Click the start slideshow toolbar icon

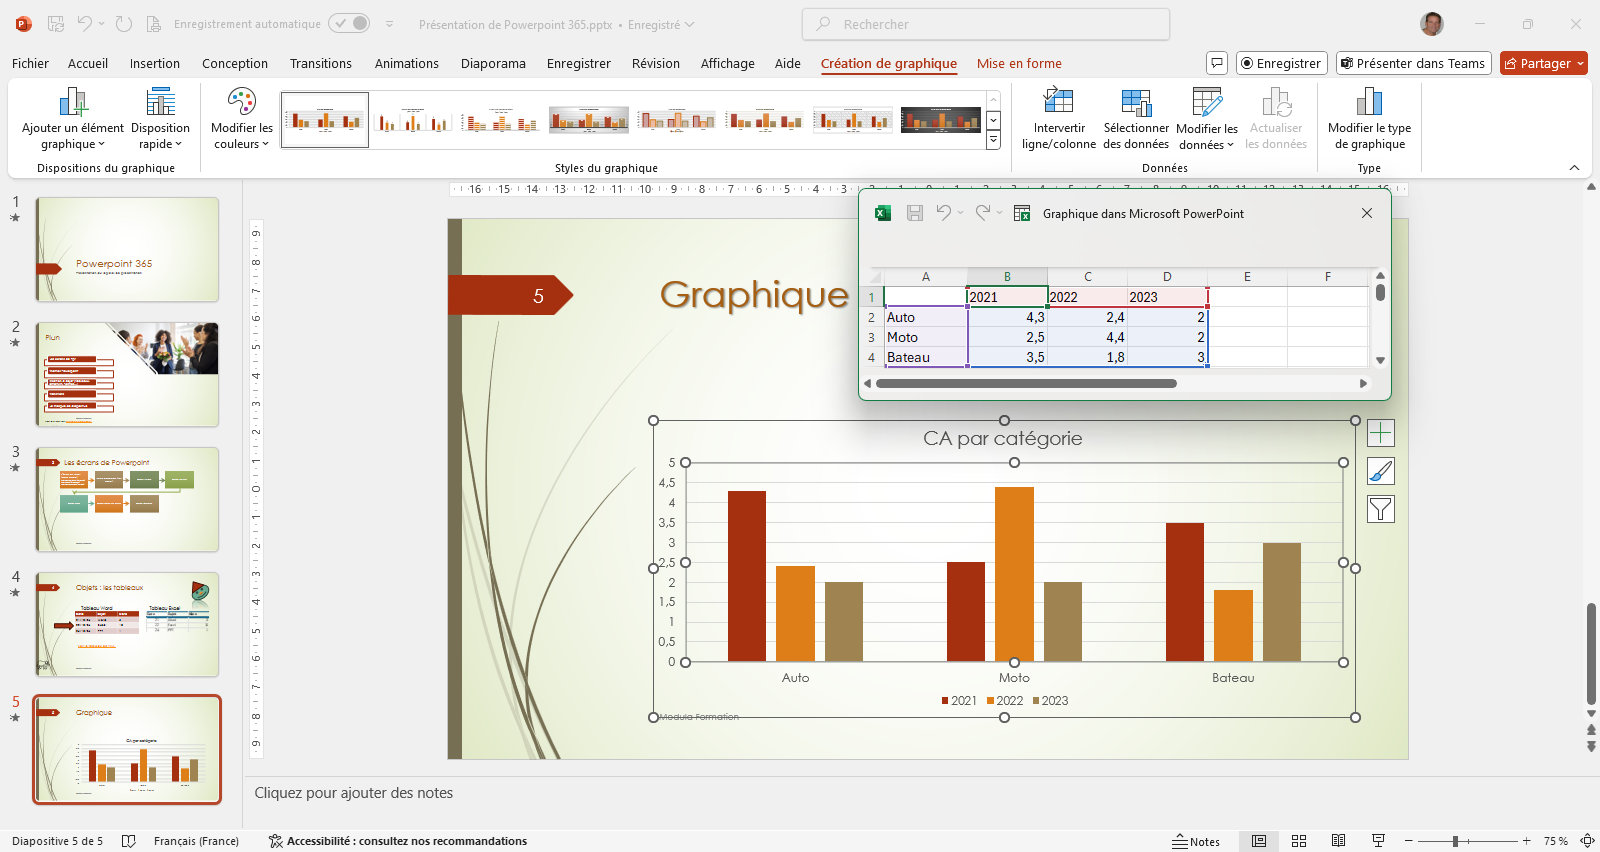click(x=153, y=24)
